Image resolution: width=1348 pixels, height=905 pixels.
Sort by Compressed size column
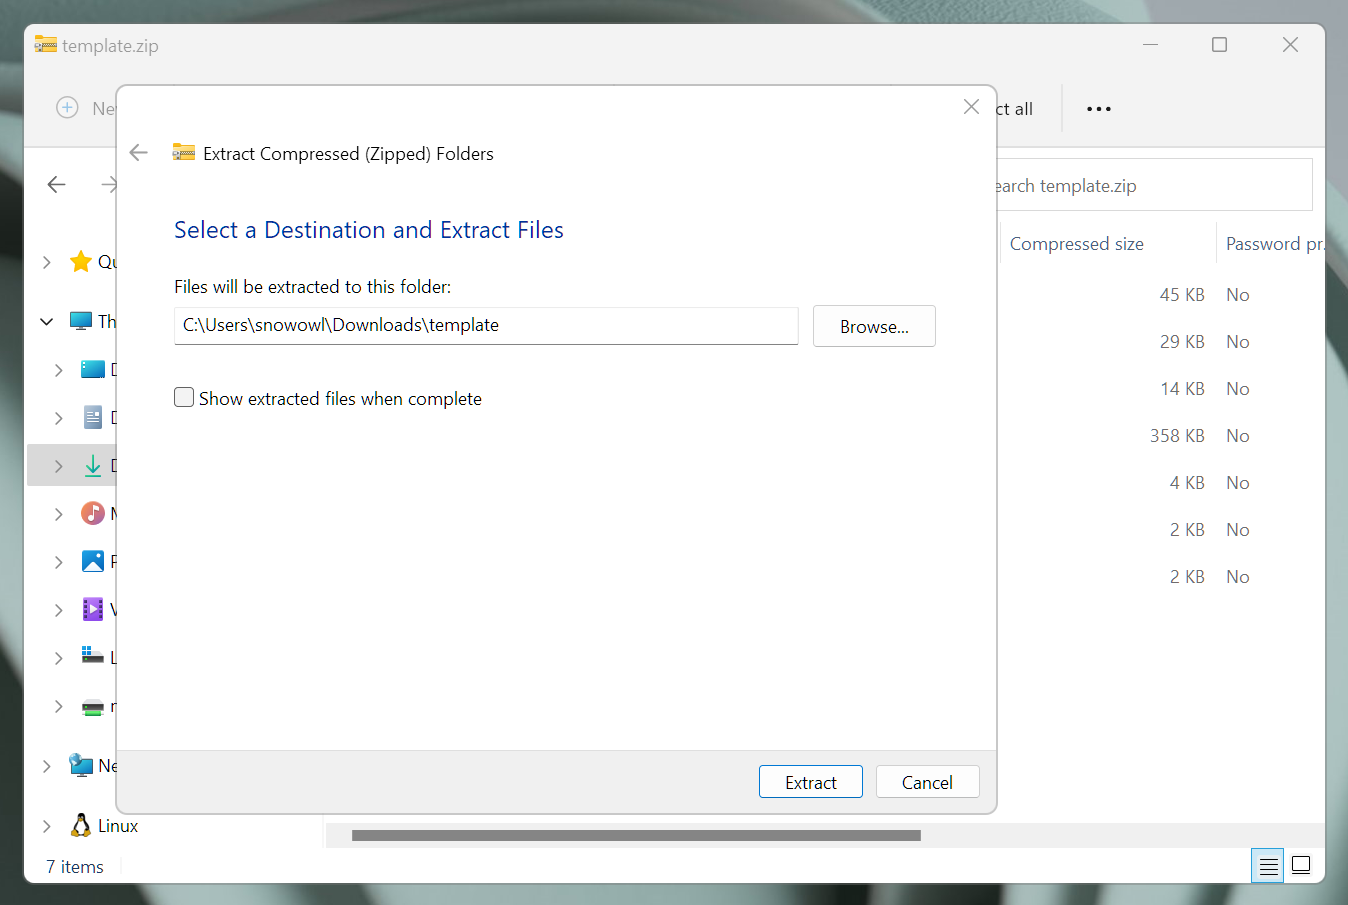click(x=1077, y=244)
